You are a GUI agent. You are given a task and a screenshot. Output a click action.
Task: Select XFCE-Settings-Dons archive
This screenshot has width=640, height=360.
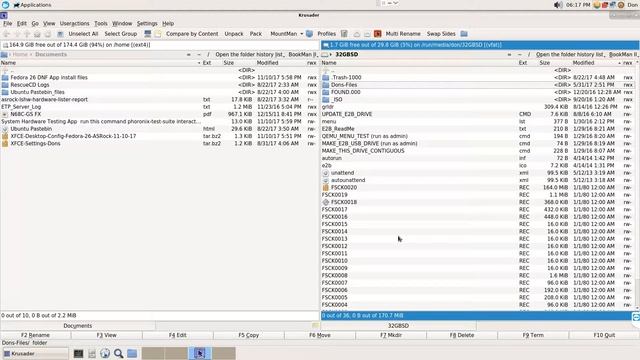[x=159, y=144]
